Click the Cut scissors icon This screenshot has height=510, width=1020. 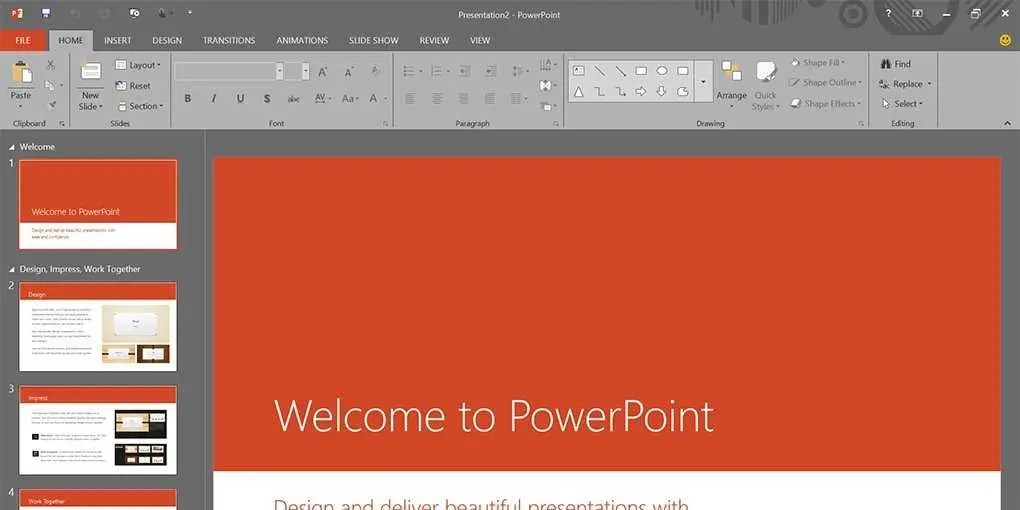pos(51,64)
